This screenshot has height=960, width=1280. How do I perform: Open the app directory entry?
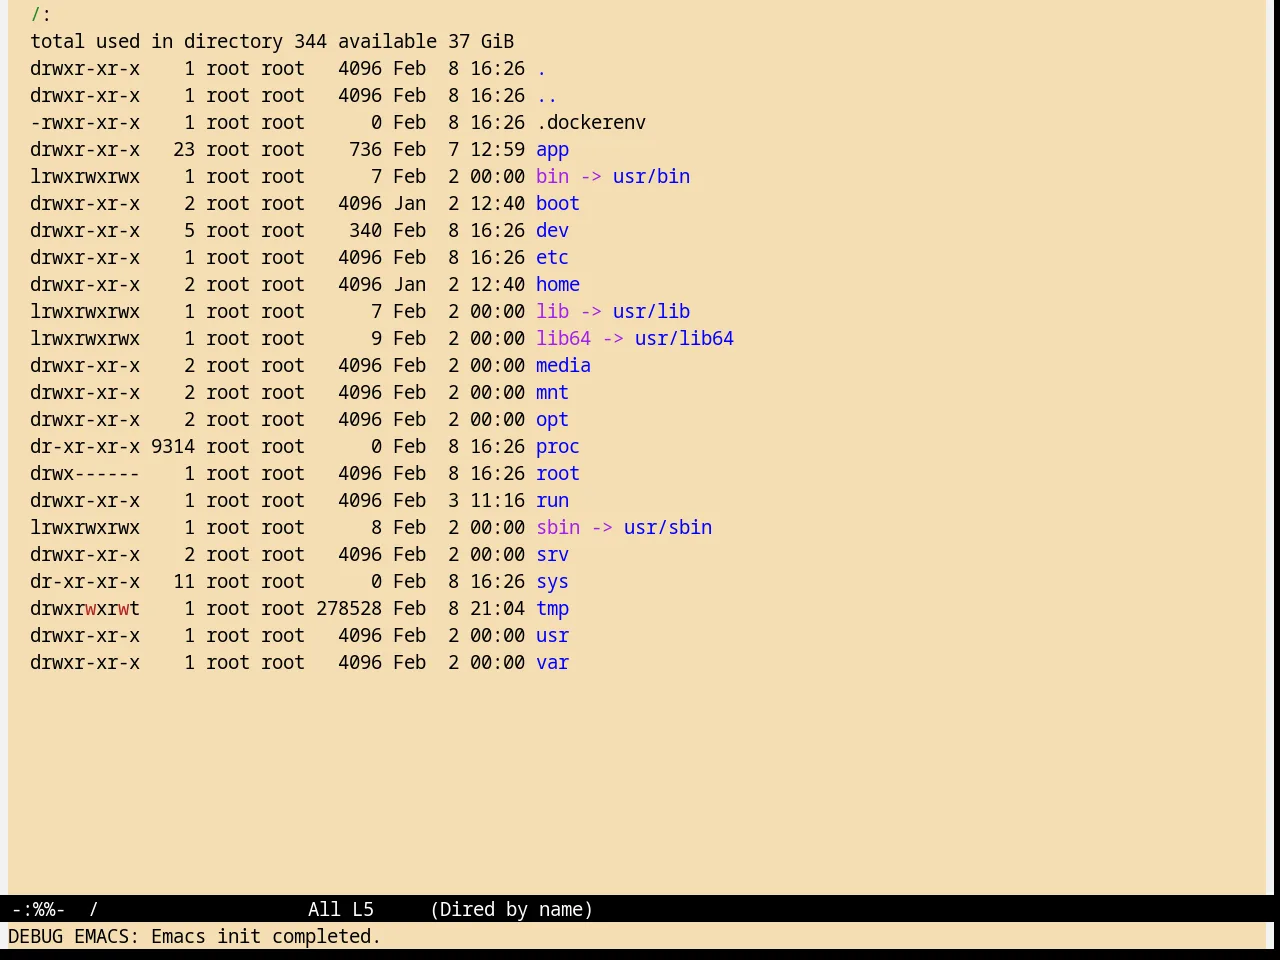click(552, 150)
